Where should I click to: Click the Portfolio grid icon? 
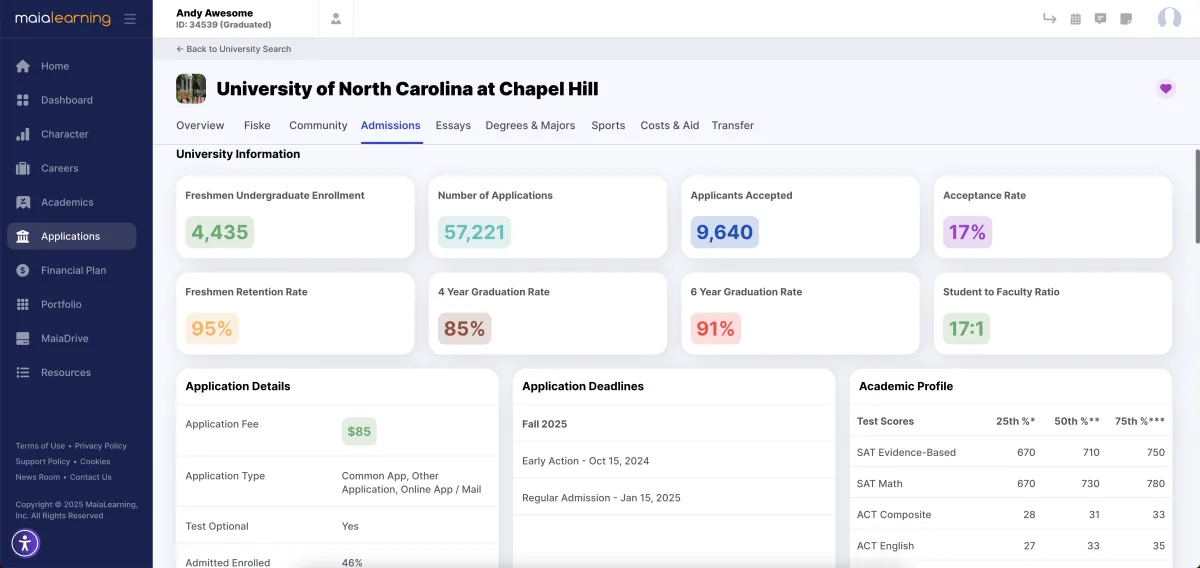(x=23, y=304)
